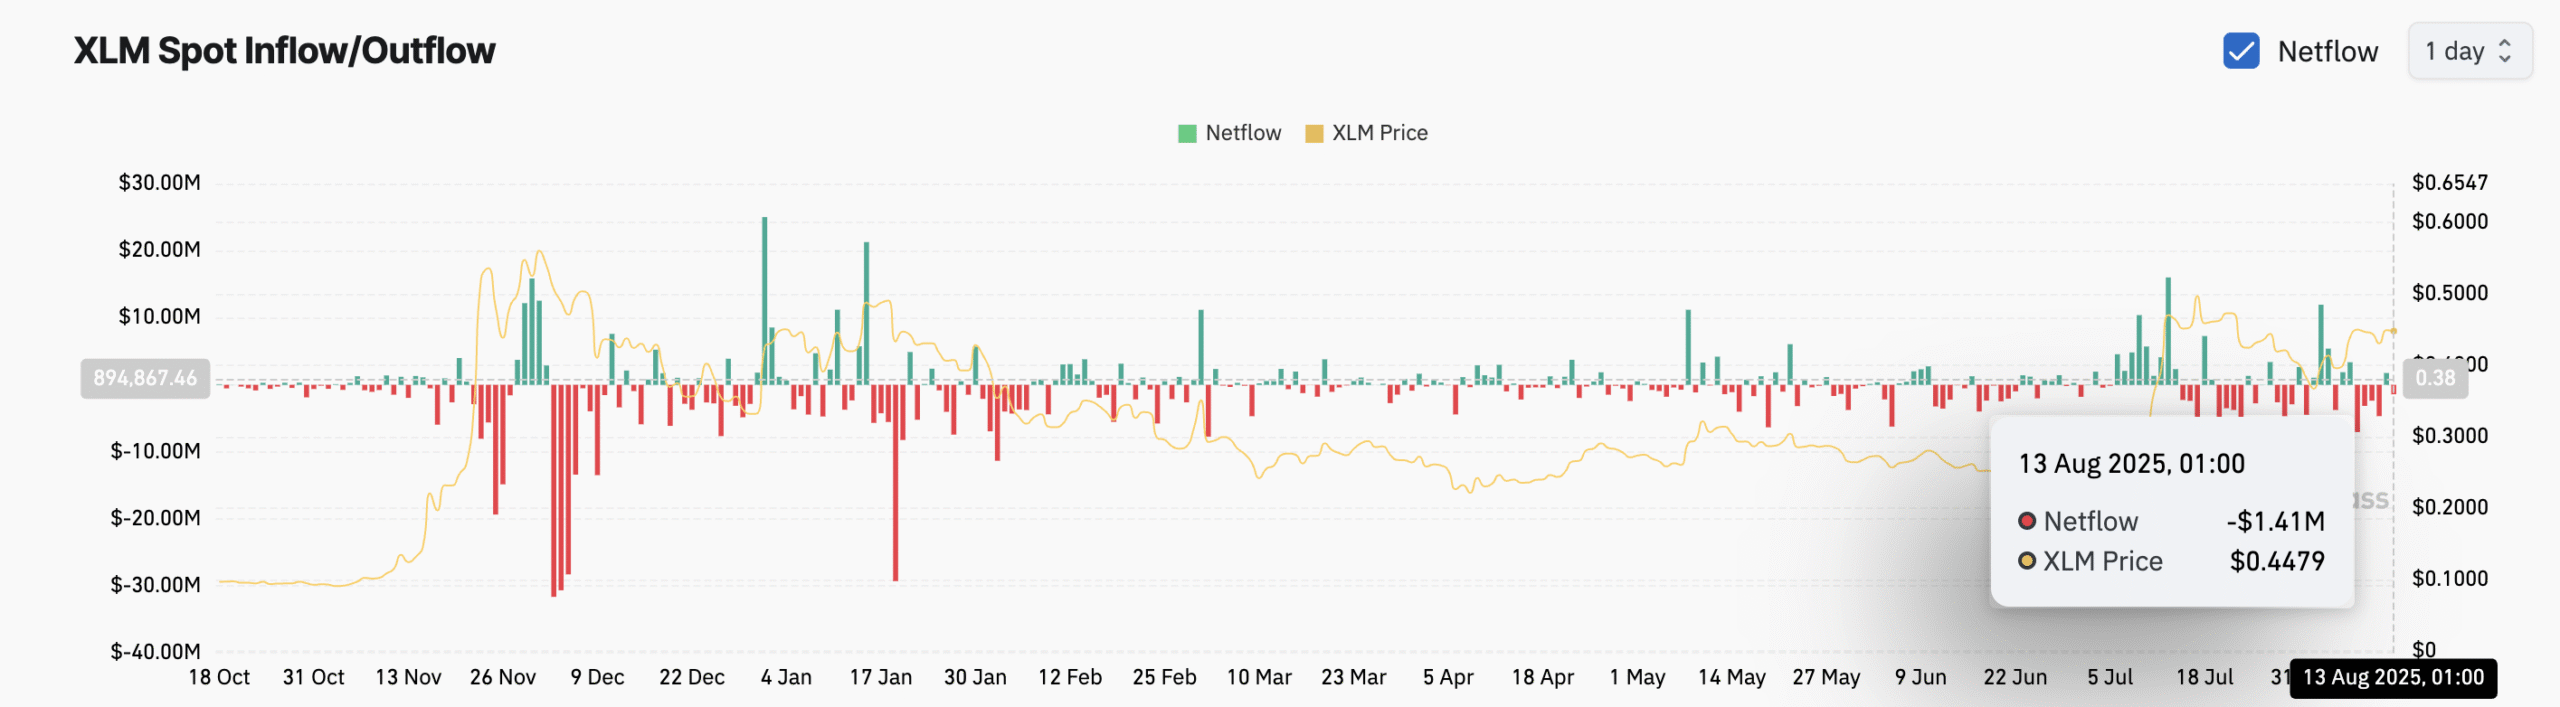Click the tall green bar near 14 May

click(1688, 346)
